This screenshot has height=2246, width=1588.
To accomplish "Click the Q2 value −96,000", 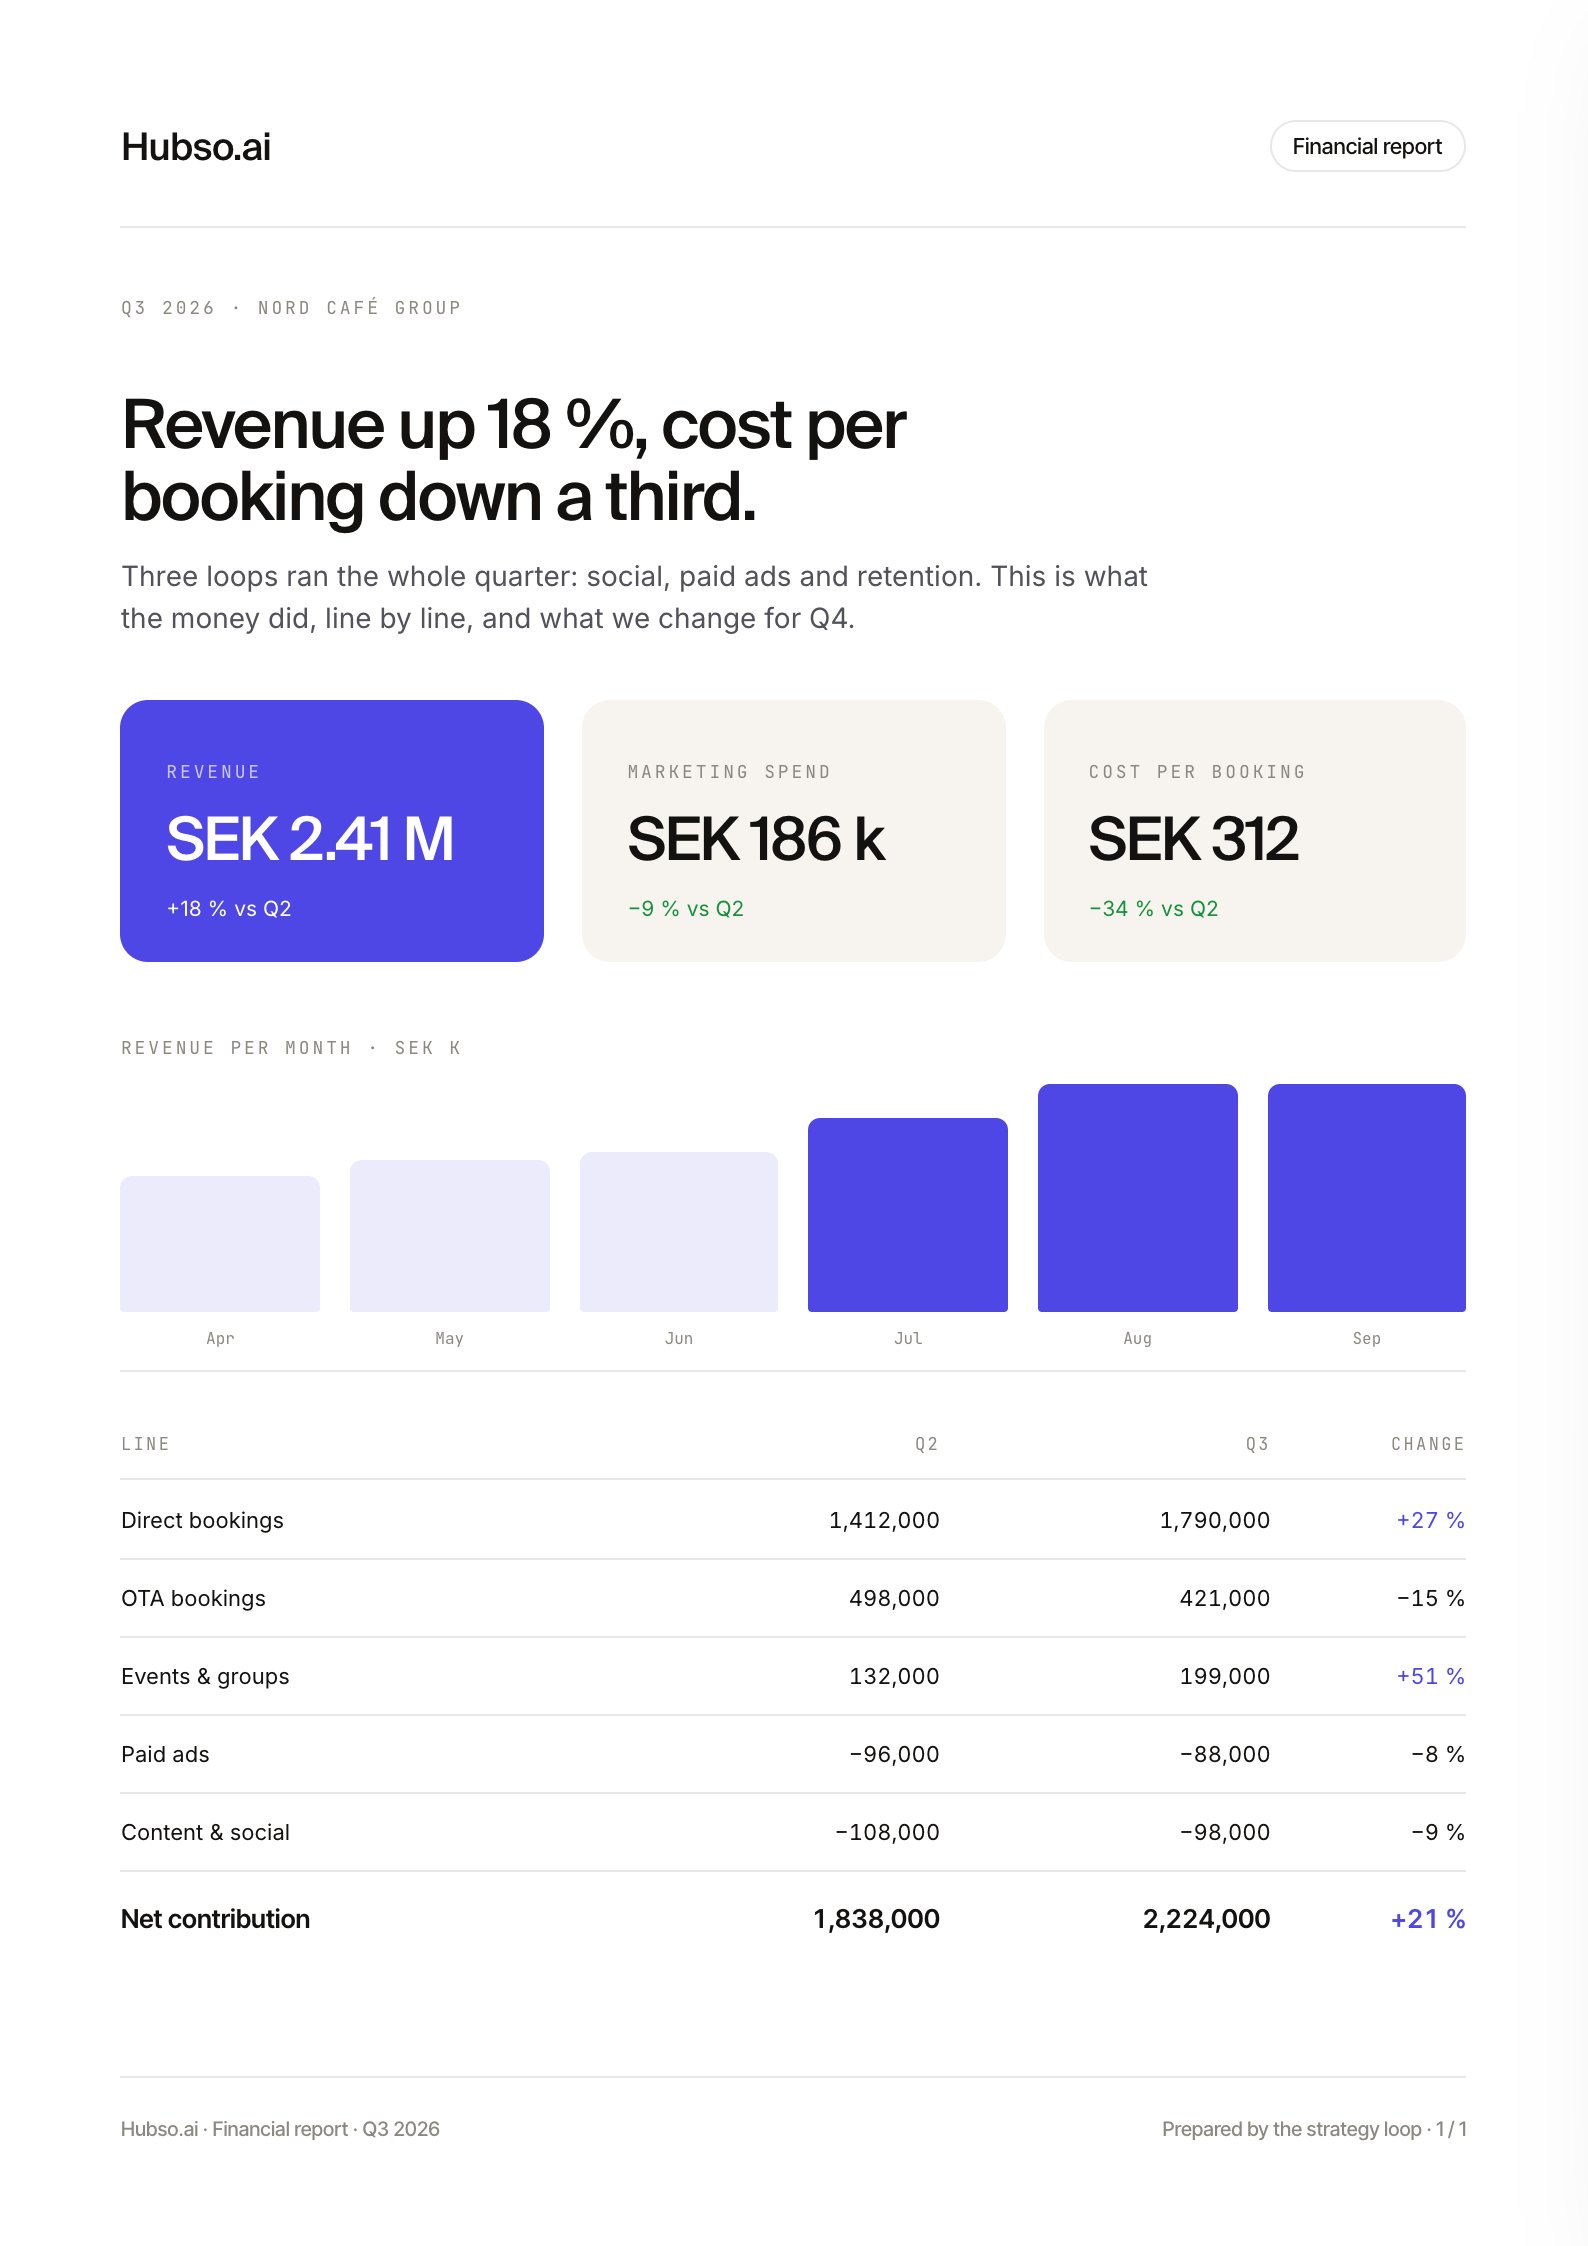I will [x=894, y=1754].
